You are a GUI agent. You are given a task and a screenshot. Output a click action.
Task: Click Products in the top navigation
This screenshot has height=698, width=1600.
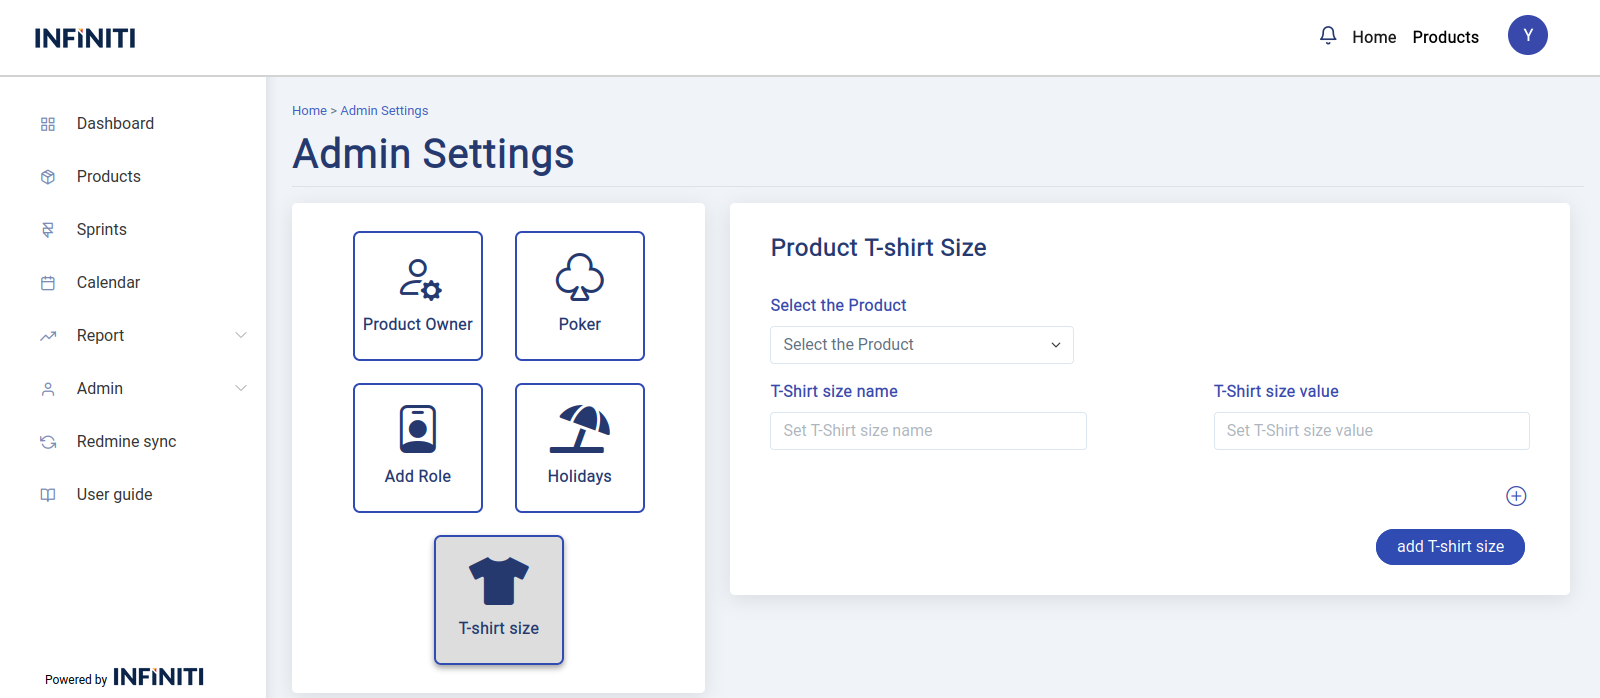pyautogui.click(x=1445, y=37)
